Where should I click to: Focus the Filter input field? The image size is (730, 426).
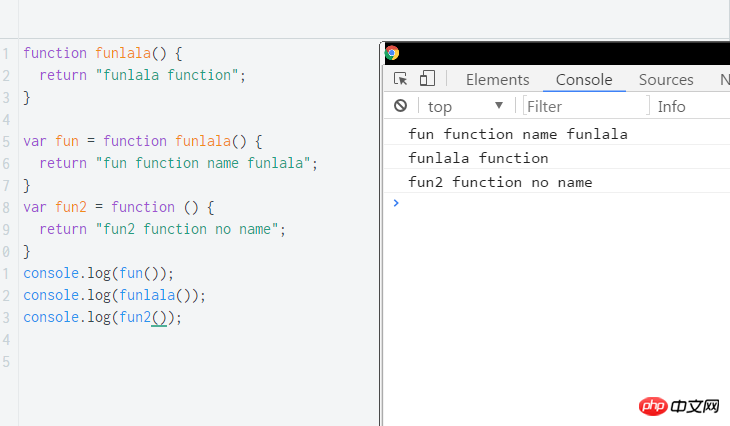tap(586, 107)
